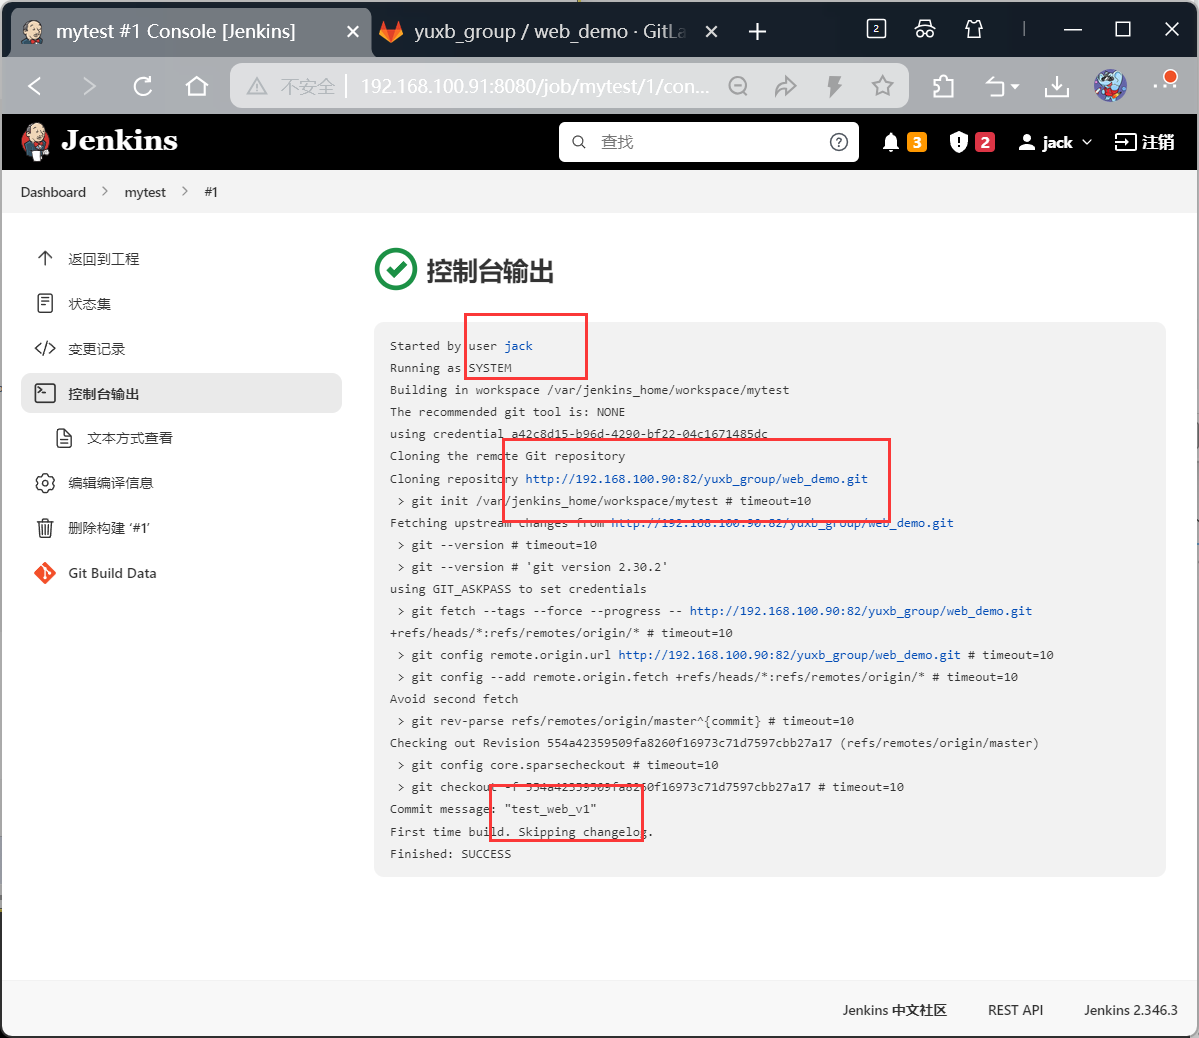1199x1038 pixels.
Task: Open the REST API footer link
Action: [x=1015, y=1010]
